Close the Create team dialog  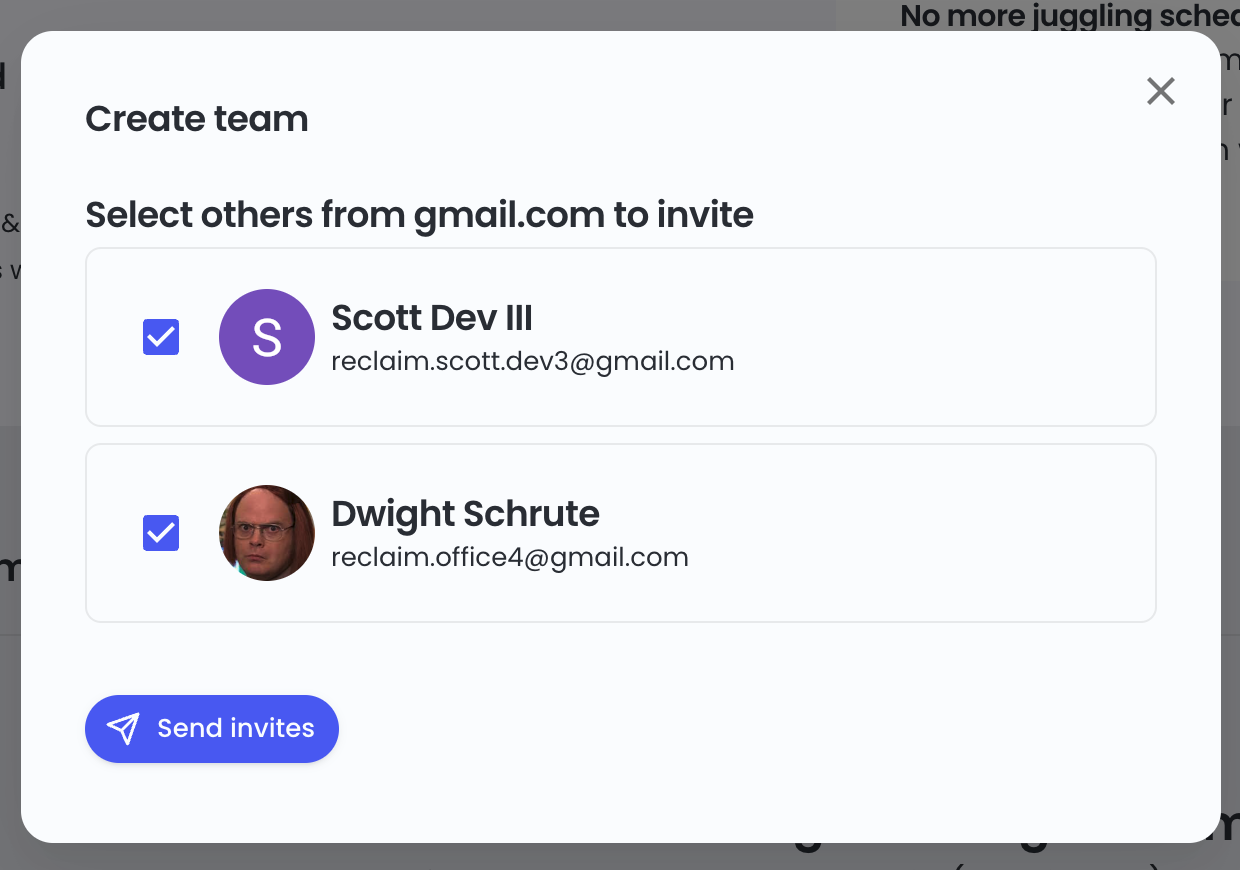point(1160,91)
